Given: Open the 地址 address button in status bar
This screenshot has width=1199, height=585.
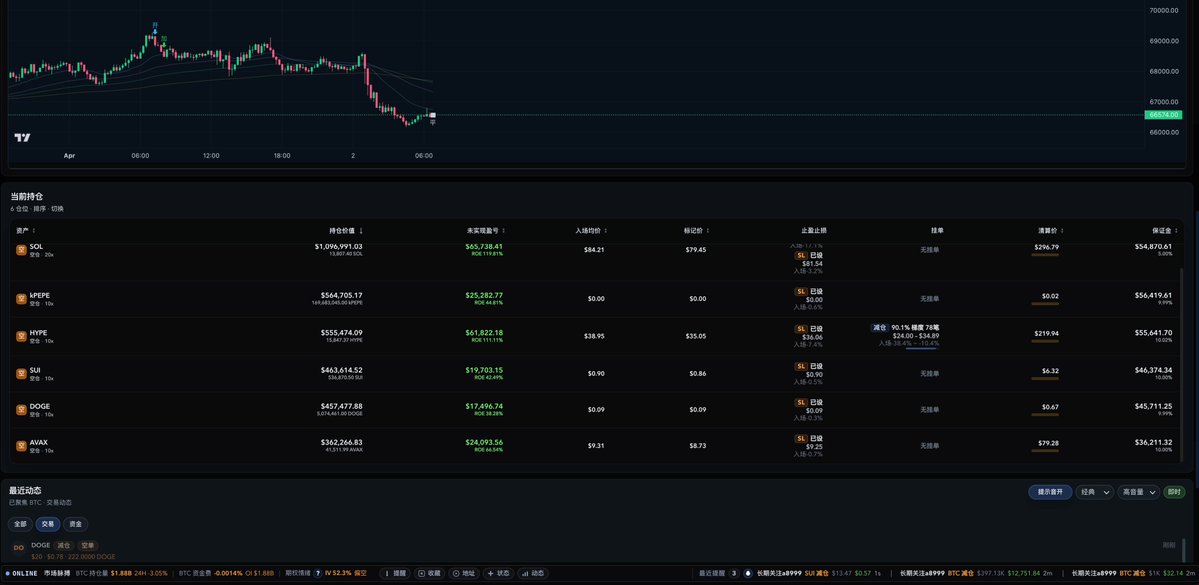Looking at the screenshot, I should [464, 574].
